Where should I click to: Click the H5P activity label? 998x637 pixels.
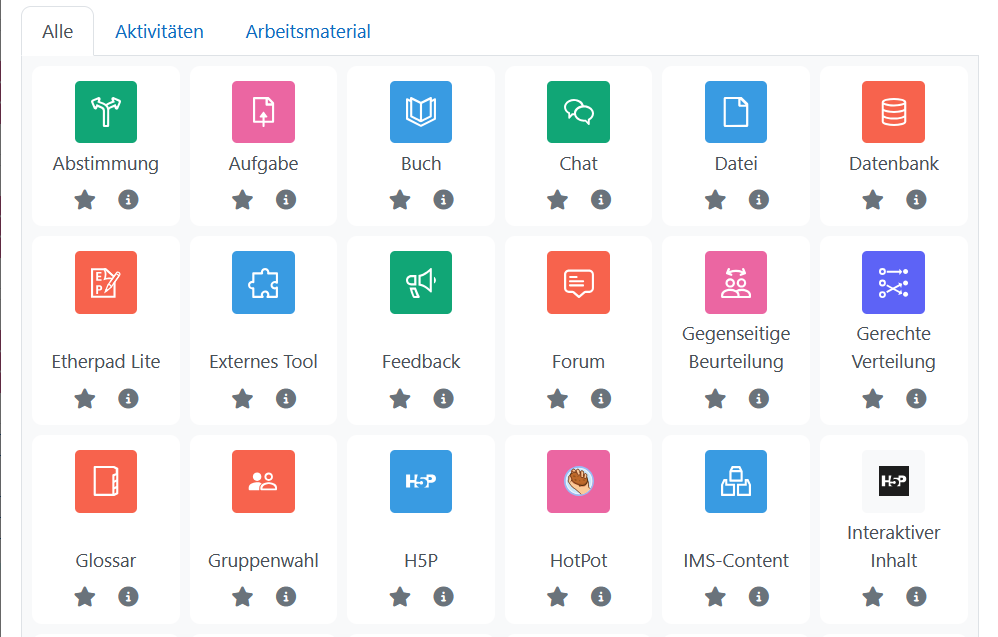coord(420,561)
